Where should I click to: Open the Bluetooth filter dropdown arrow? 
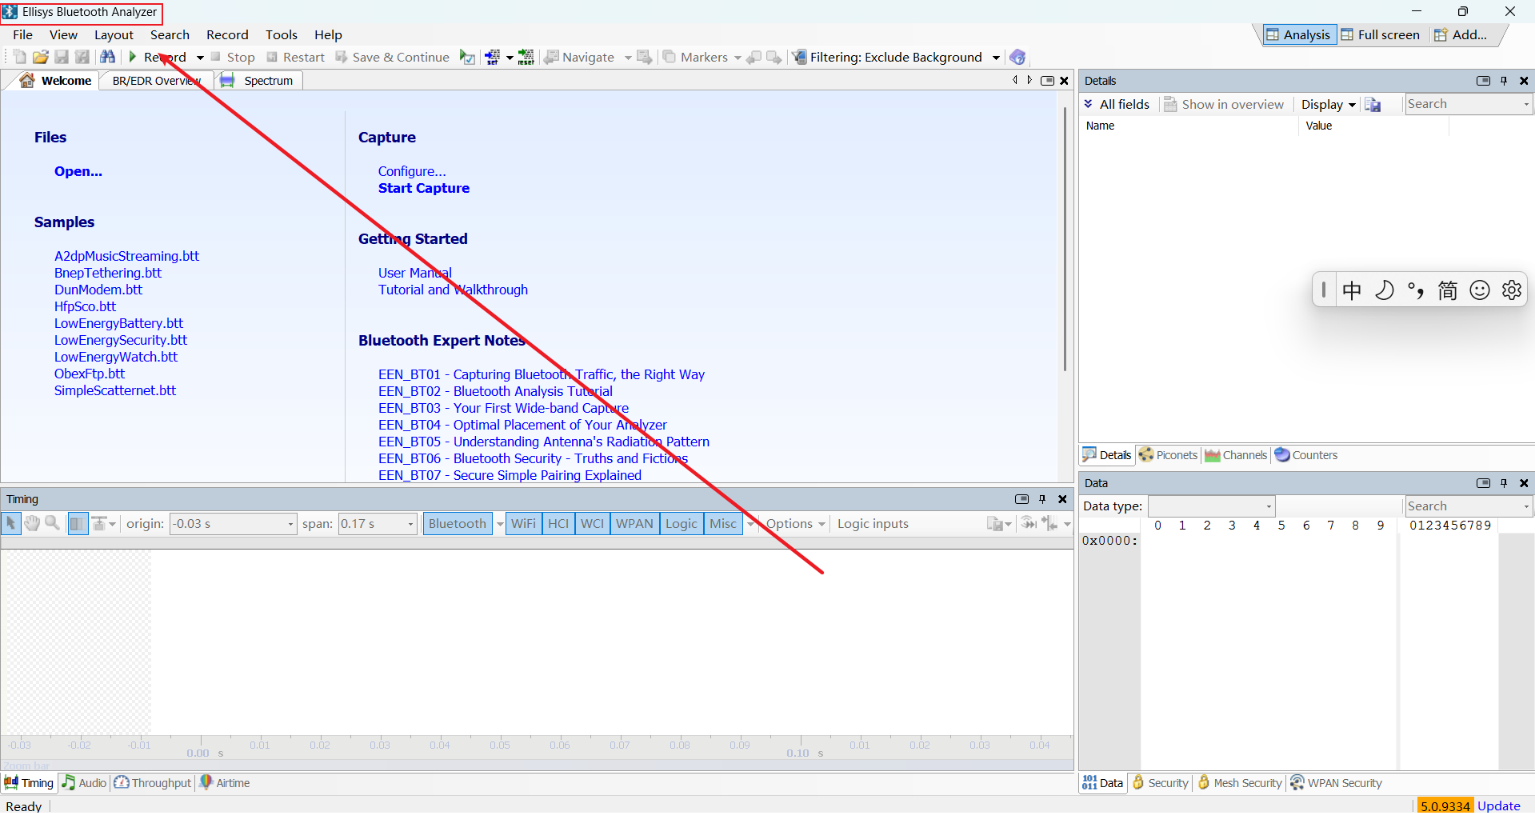click(x=500, y=524)
